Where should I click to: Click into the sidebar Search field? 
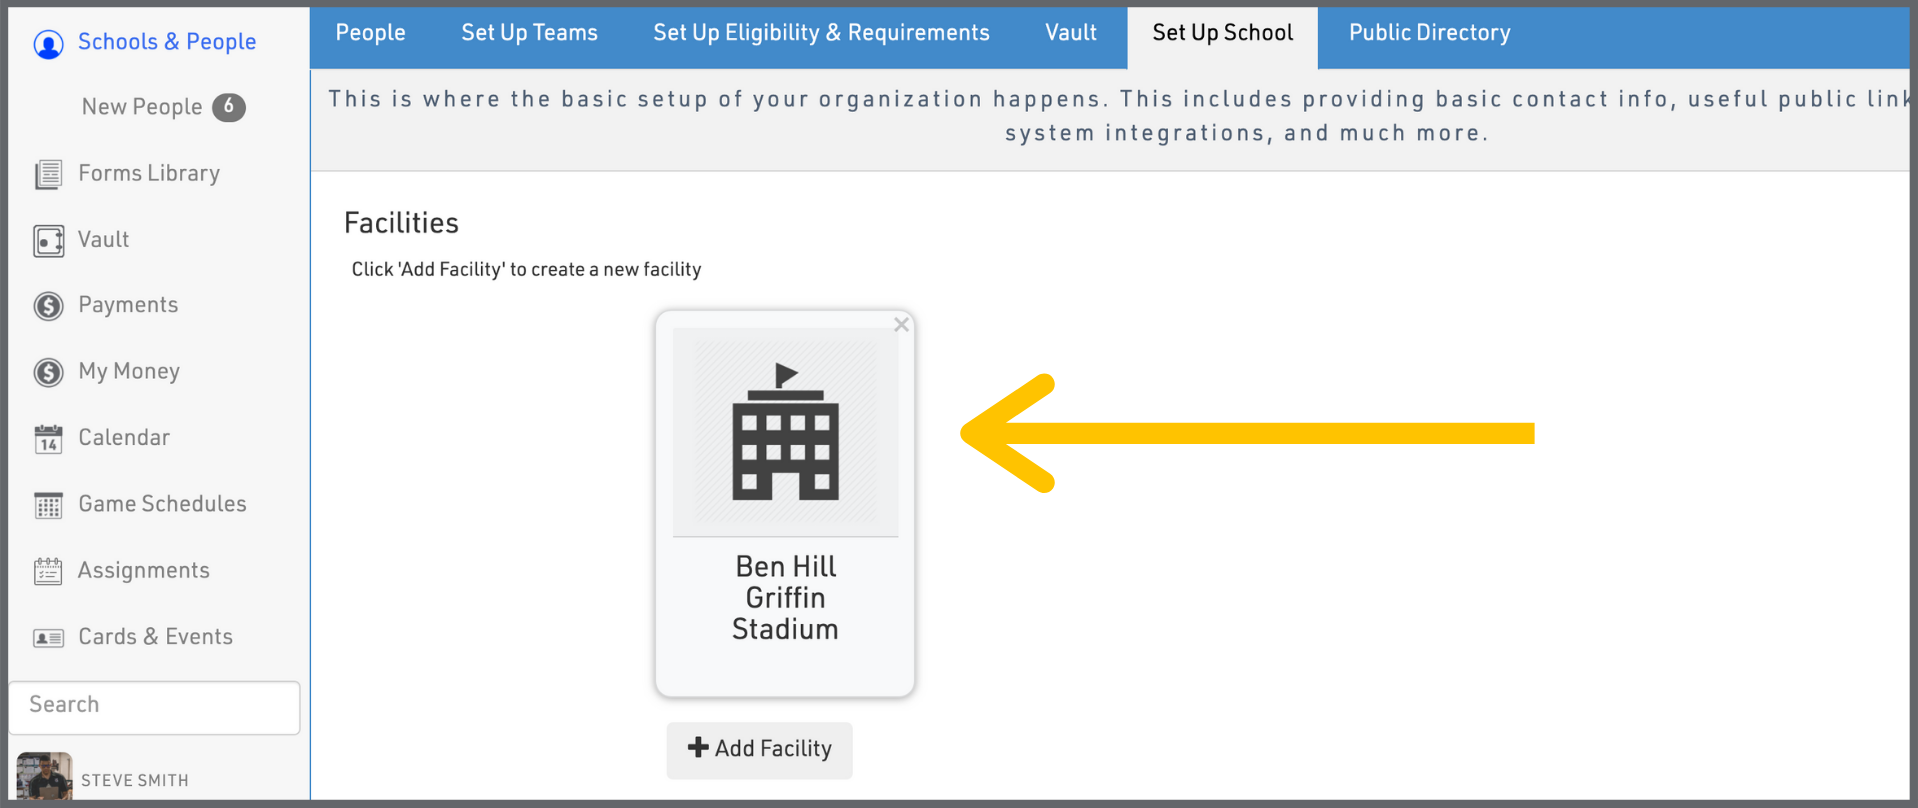click(155, 705)
